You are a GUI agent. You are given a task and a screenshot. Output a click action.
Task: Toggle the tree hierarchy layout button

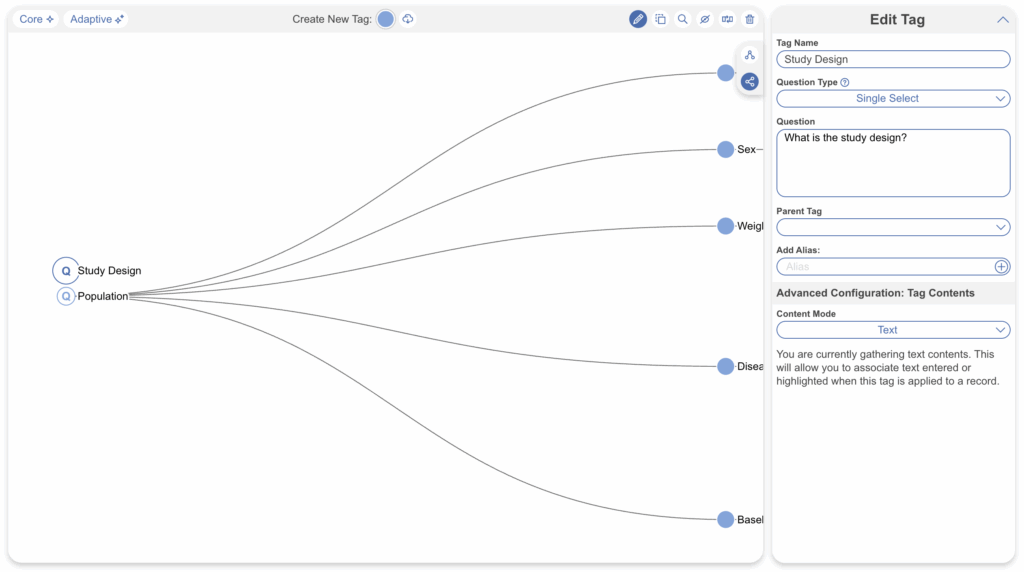tap(749, 56)
